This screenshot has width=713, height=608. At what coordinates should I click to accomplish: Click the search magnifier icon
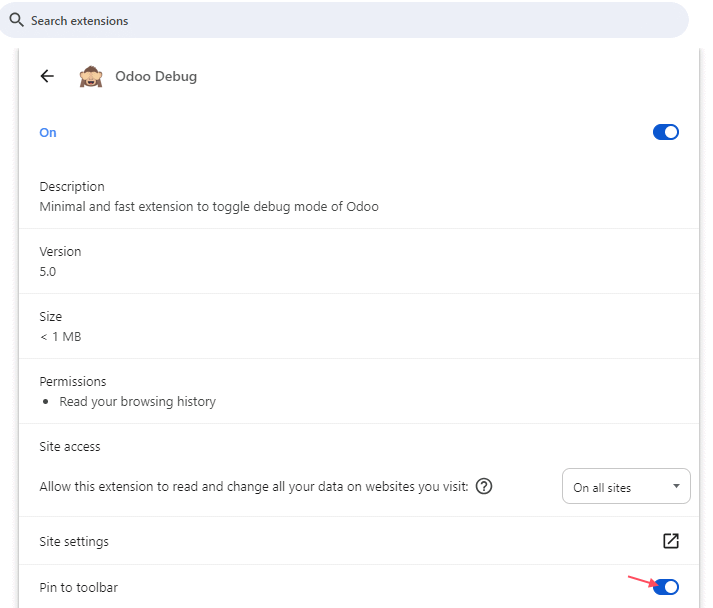pyautogui.click(x=16, y=20)
